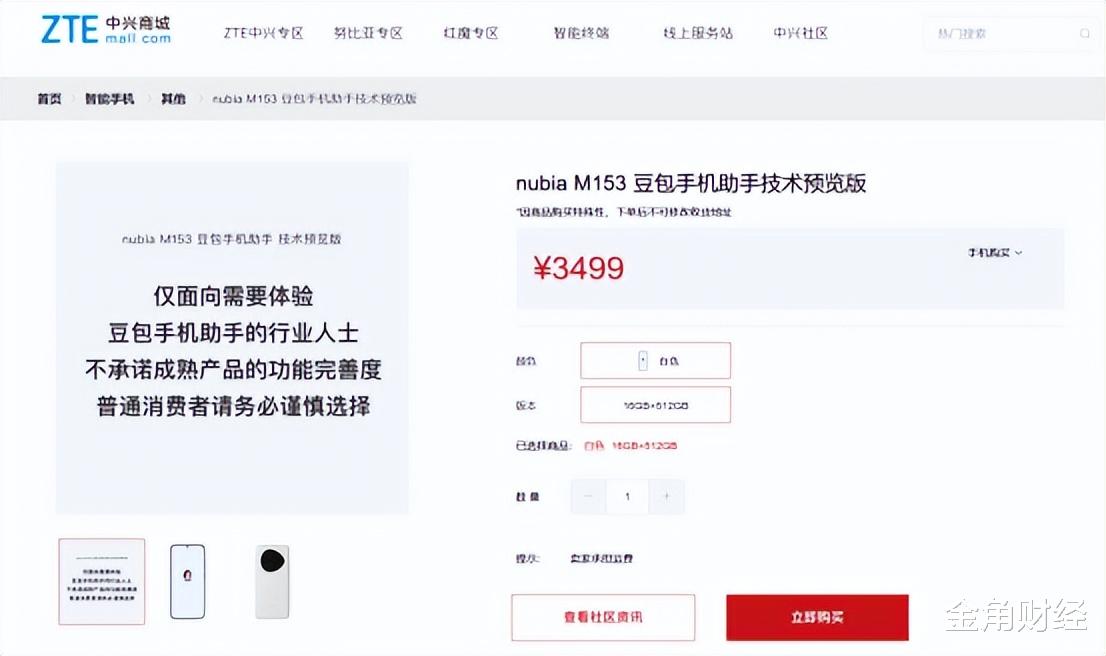
Task: Choose the 16GB+512GB version option
Action: pos(655,405)
